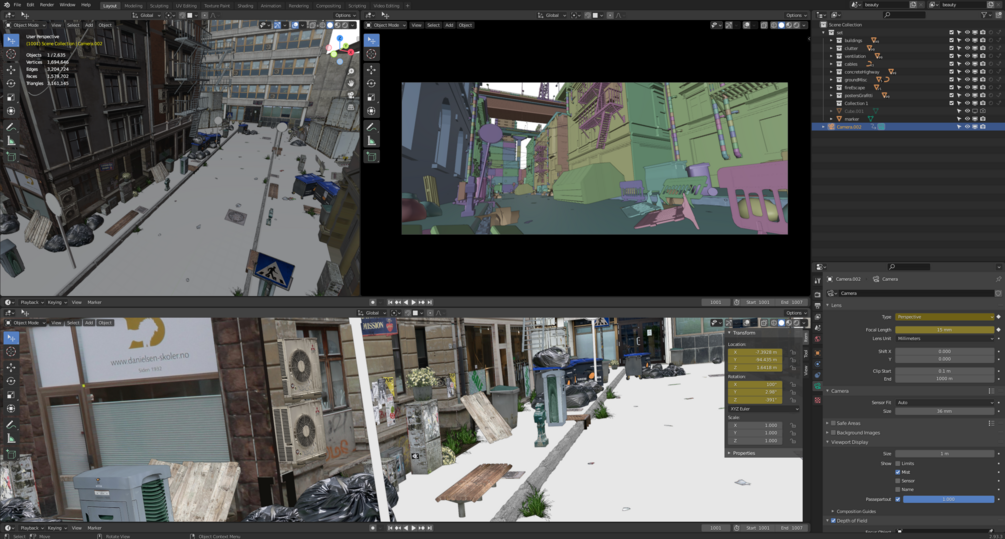Open the Sensor Fit Auto dropdown
This screenshot has width=1005, height=539.
945,402
